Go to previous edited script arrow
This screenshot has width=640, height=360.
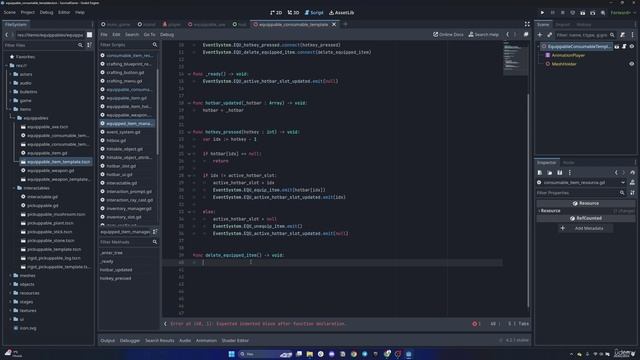pos(508,35)
